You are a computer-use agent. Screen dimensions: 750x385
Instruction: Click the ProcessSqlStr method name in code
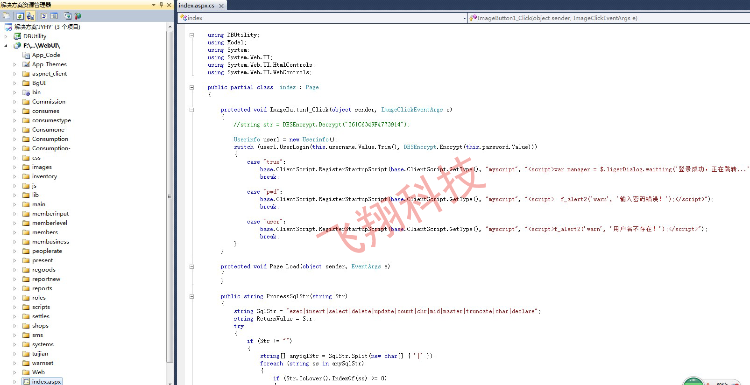(289, 296)
